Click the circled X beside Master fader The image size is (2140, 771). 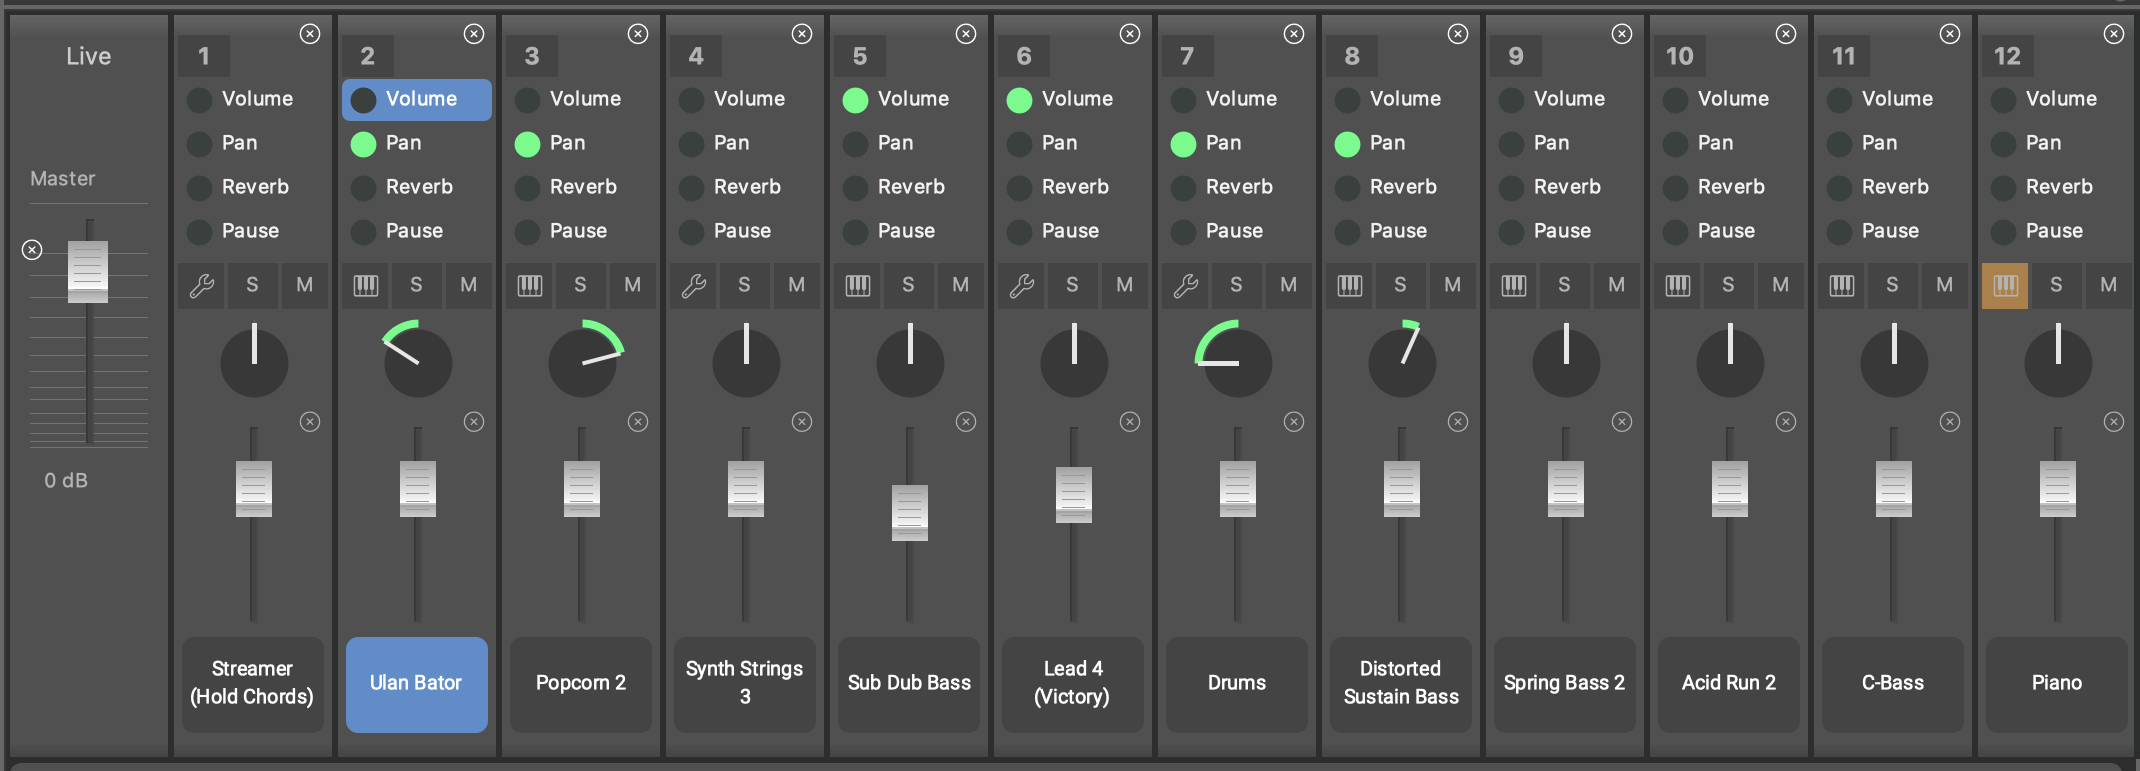point(32,249)
